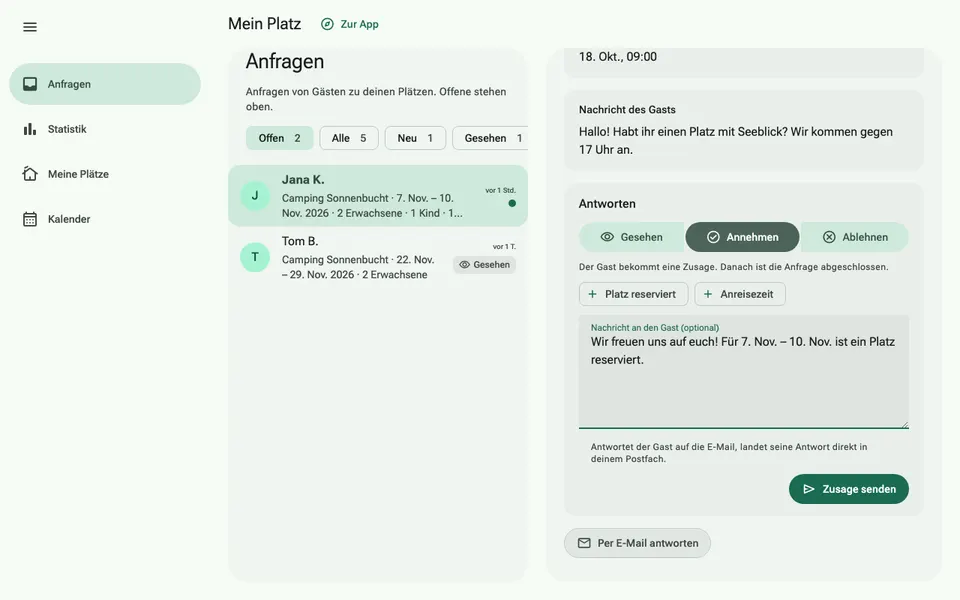Open the hamburger navigation menu
The image size is (960, 600).
click(x=30, y=27)
